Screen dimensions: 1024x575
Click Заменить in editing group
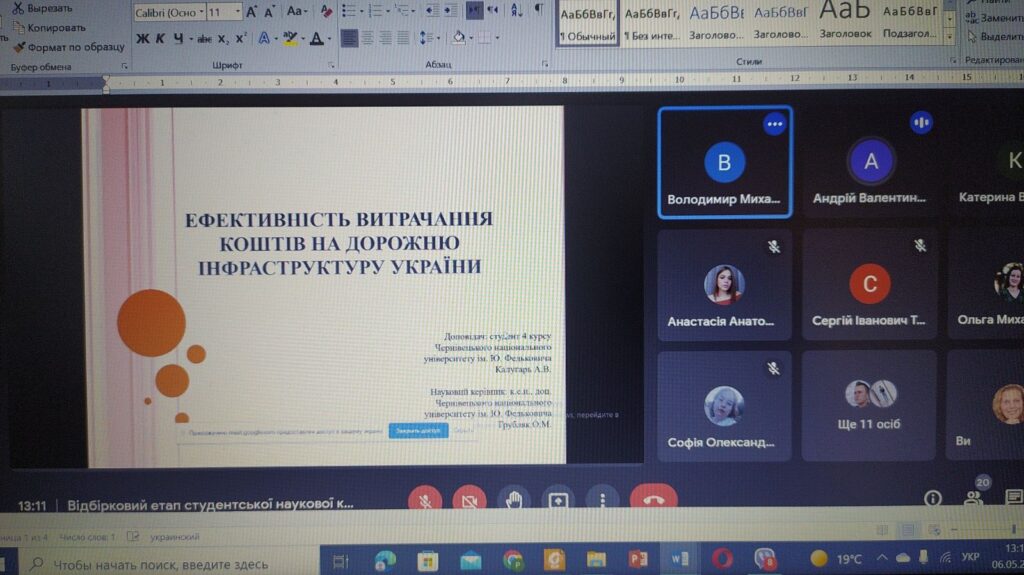point(994,17)
